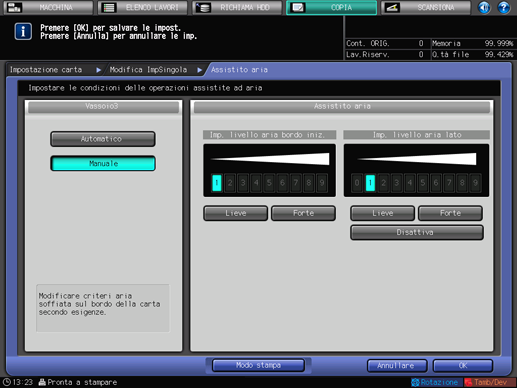Open the RICHIAMA HDD tab
This screenshot has height=388, width=517.
pyautogui.click(x=237, y=7)
